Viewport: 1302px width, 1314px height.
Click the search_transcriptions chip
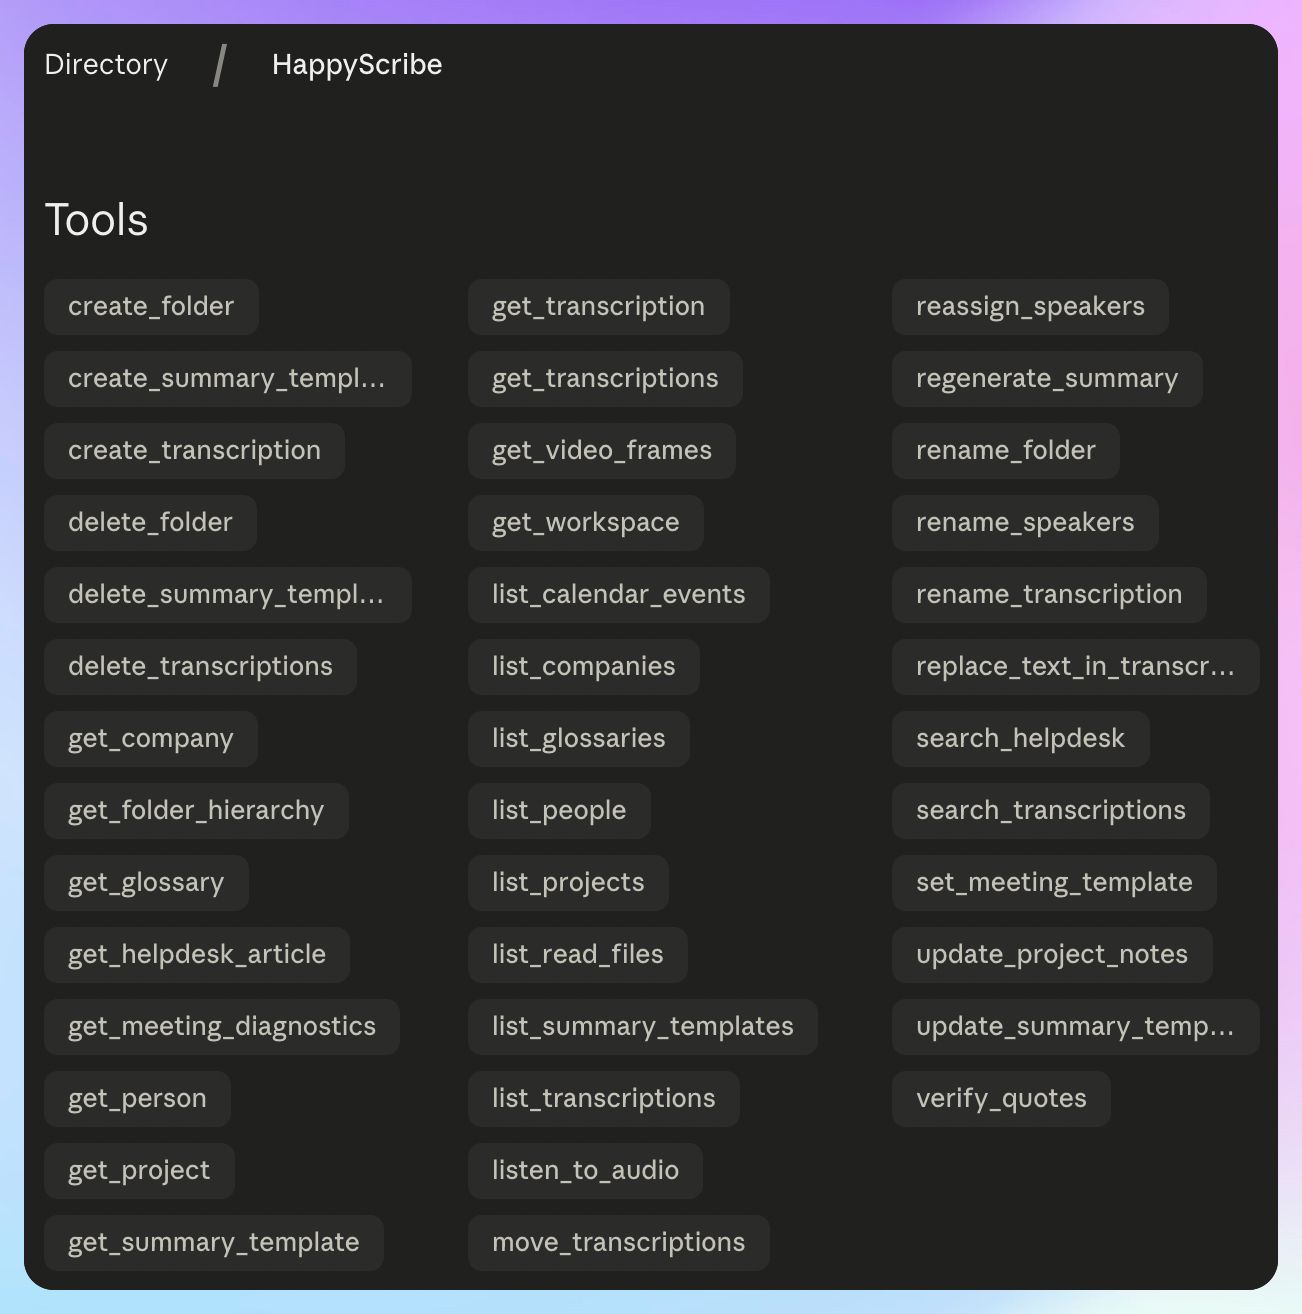1051,811
